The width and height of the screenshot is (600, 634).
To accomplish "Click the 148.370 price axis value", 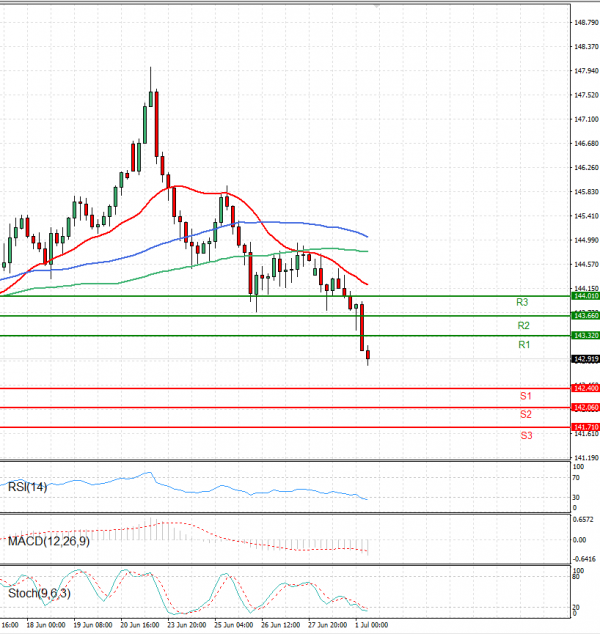I will click(x=586, y=47).
